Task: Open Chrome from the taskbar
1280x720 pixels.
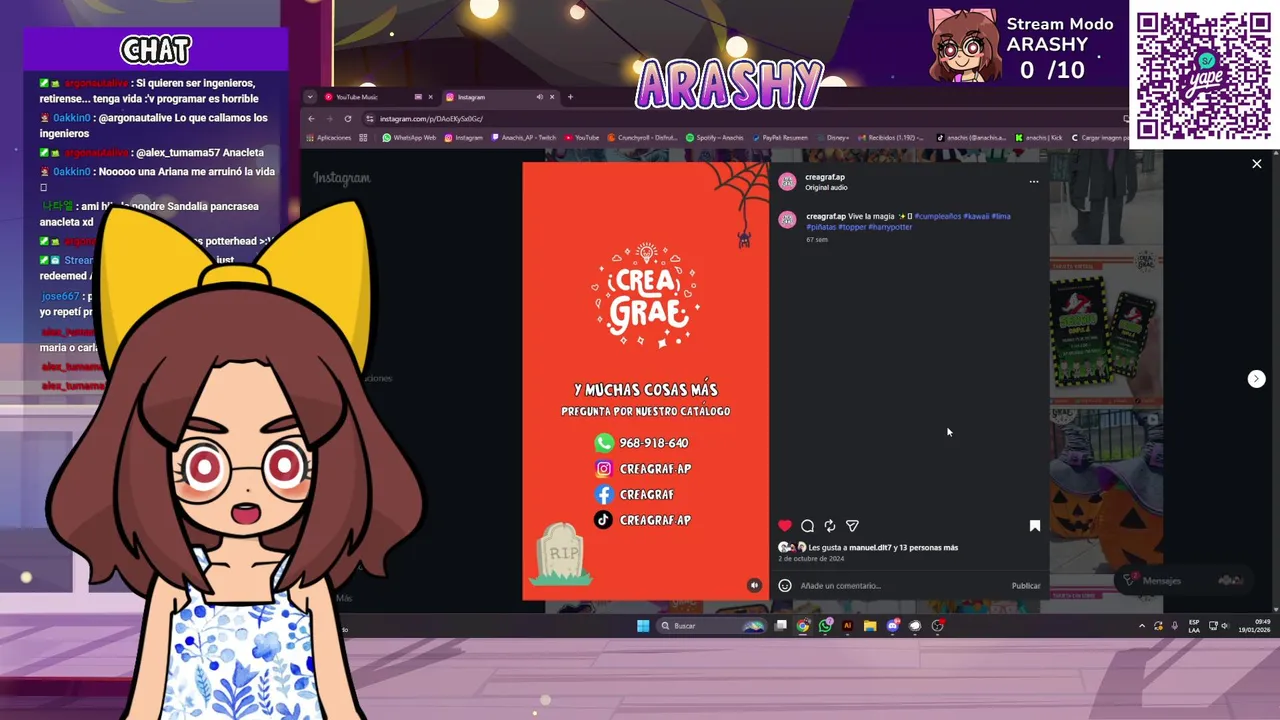Action: [x=803, y=626]
